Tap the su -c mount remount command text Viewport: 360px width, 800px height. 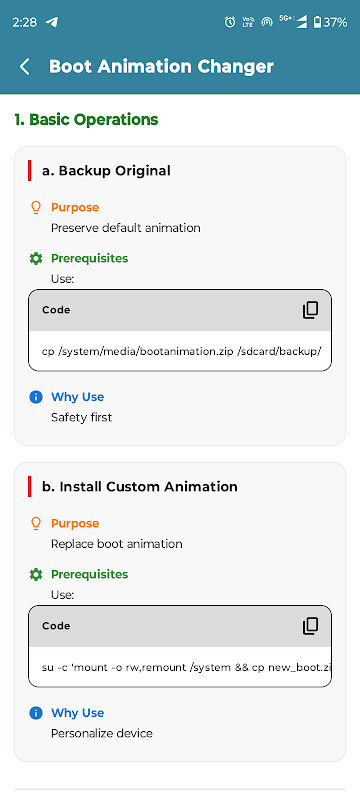click(x=188, y=667)
